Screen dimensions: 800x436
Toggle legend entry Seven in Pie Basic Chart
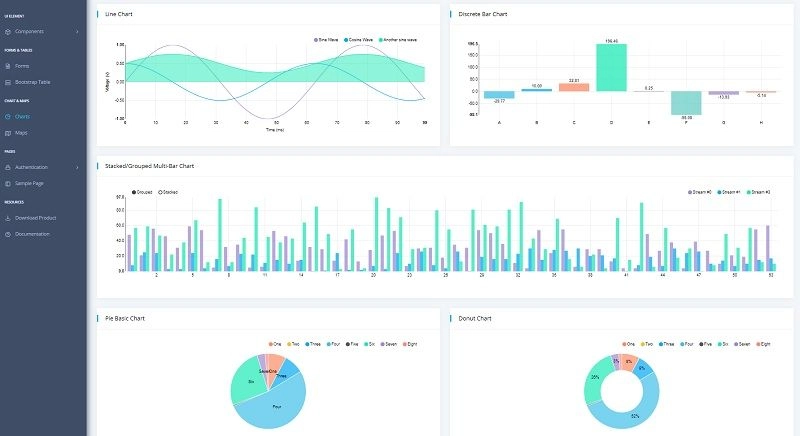(389, 344)
